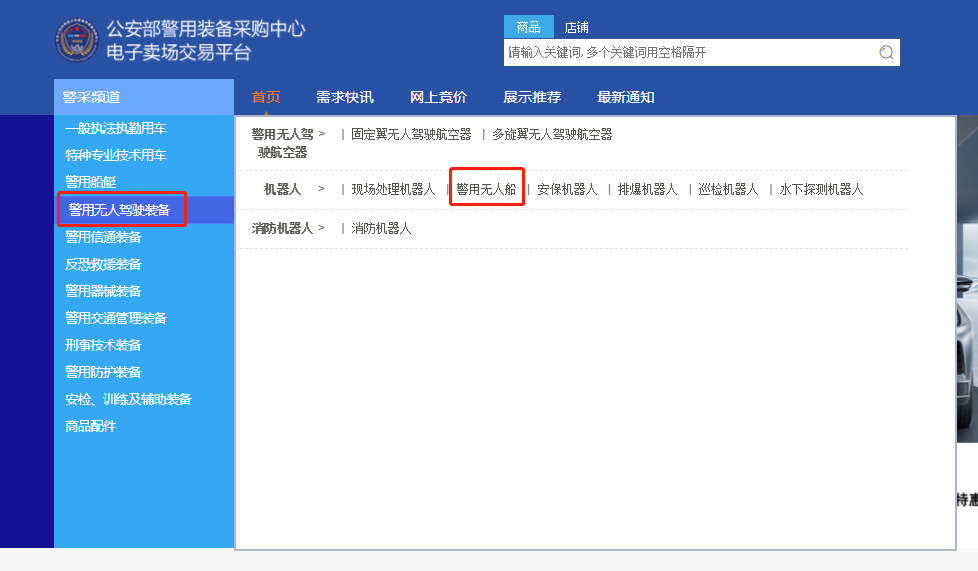
Task: Go to 网上竞价 page
Action: 438,97
